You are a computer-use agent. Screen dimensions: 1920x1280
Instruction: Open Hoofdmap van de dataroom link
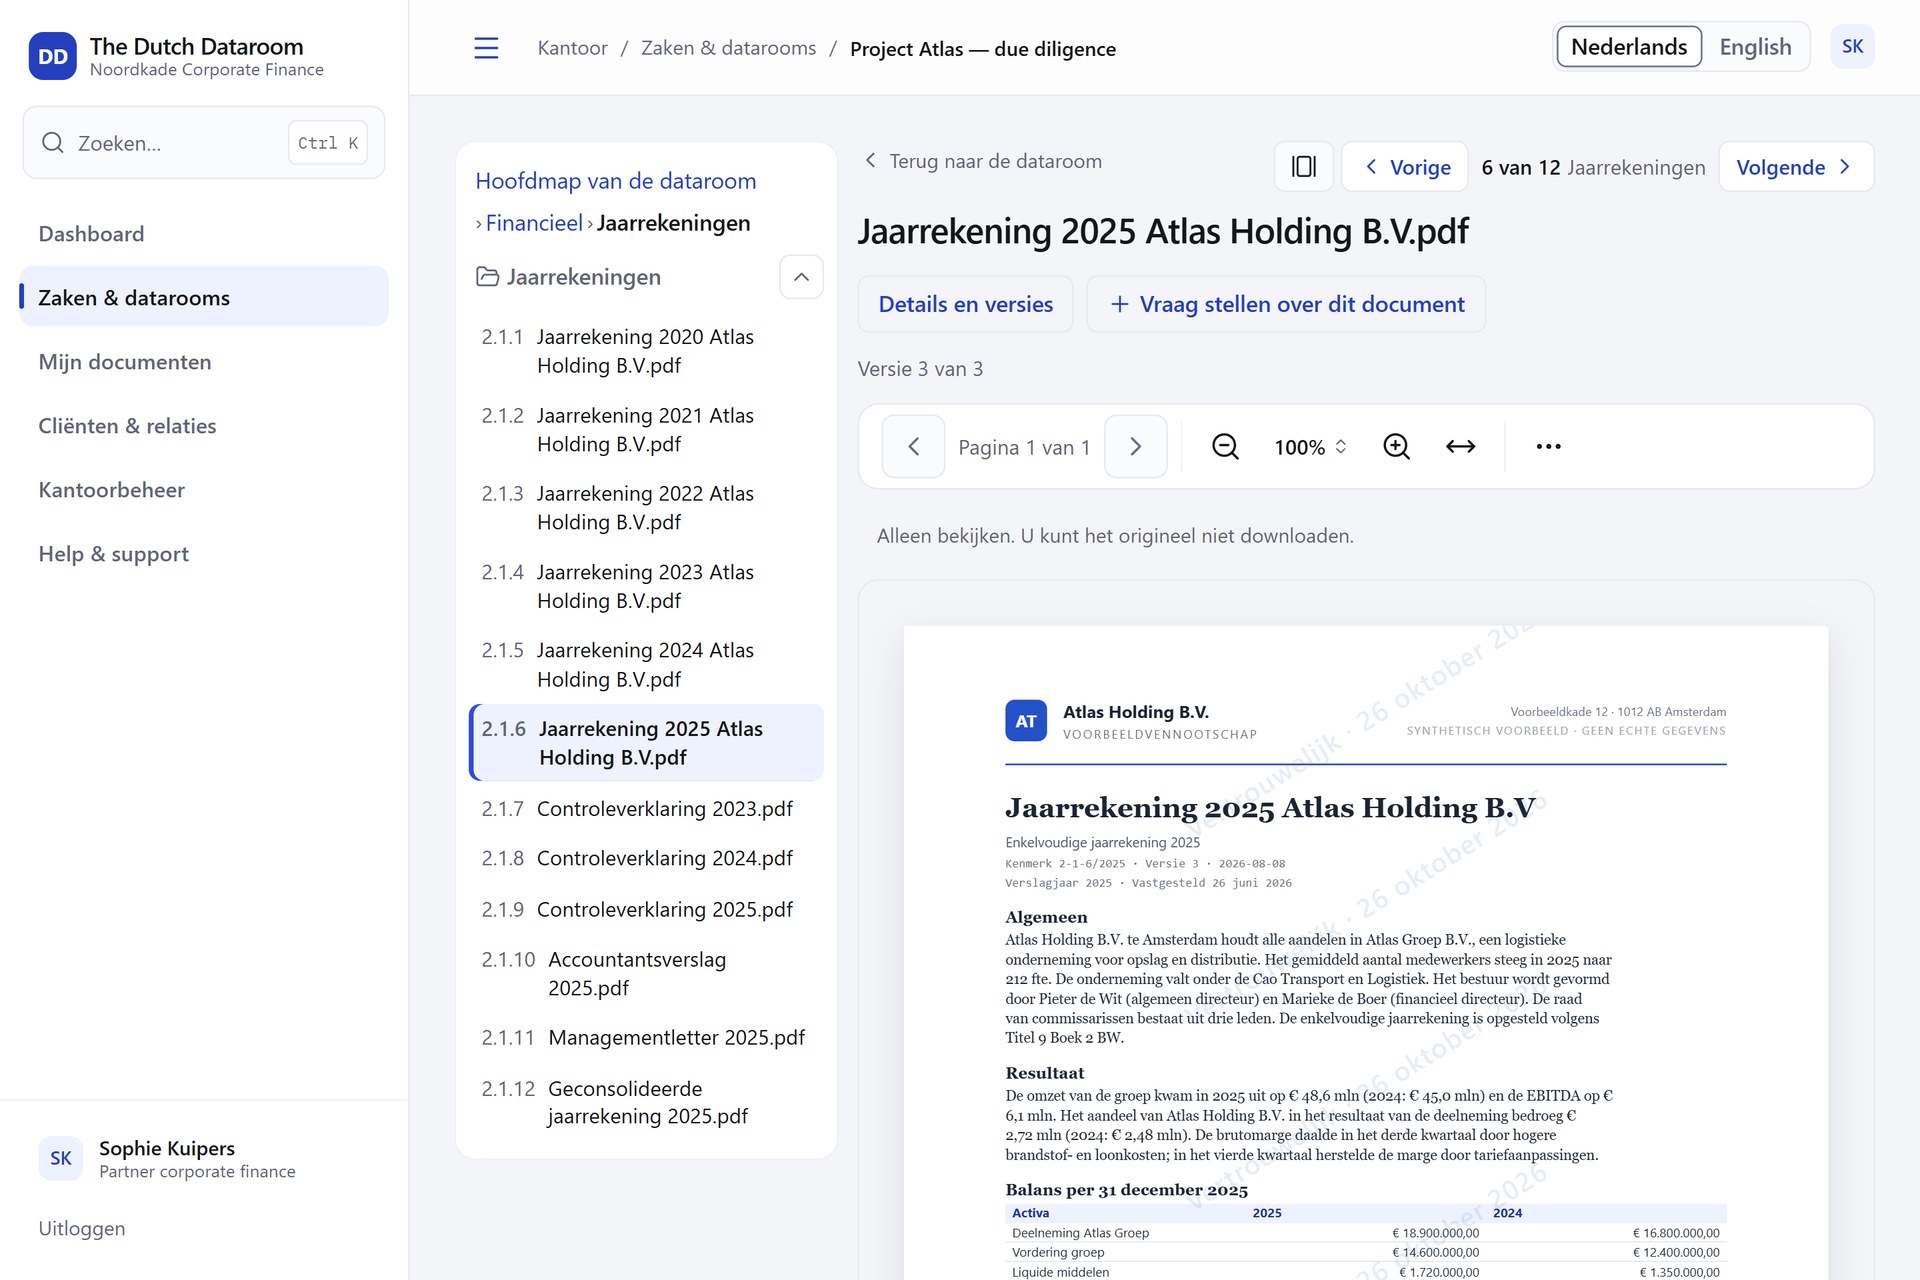coord(615,181)
